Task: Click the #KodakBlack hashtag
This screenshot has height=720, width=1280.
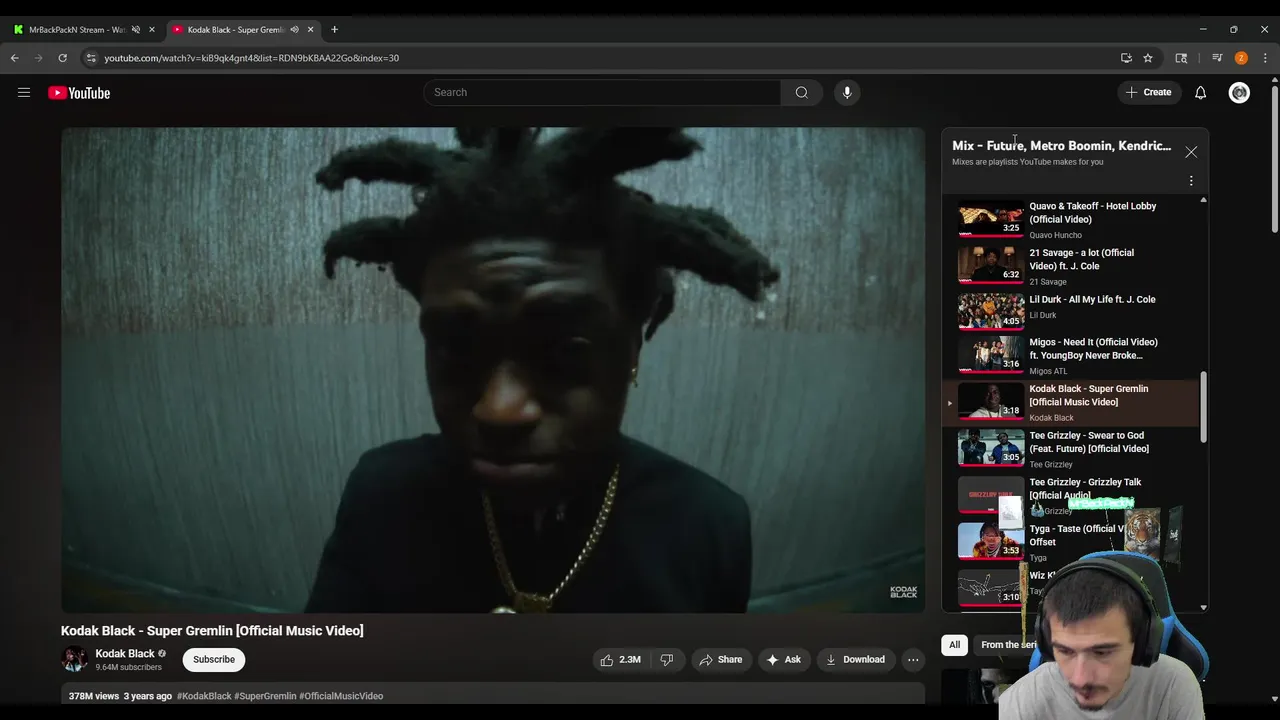Action: pos(204,696)
